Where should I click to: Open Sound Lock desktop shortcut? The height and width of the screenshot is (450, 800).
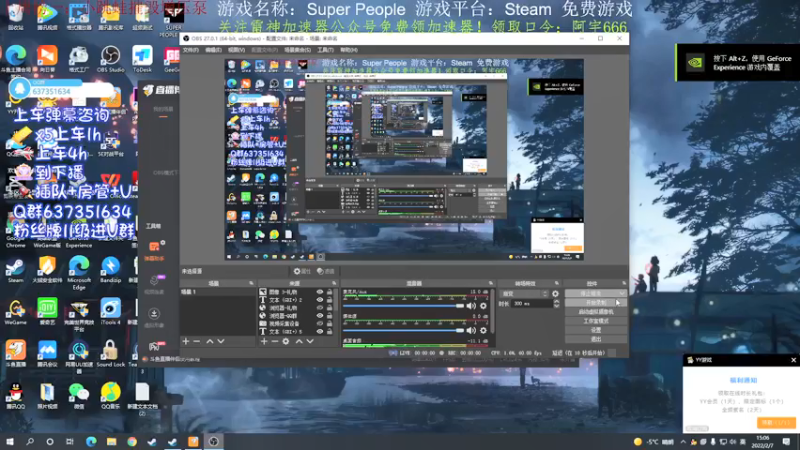pyautogui.click(x=110, y=354)
